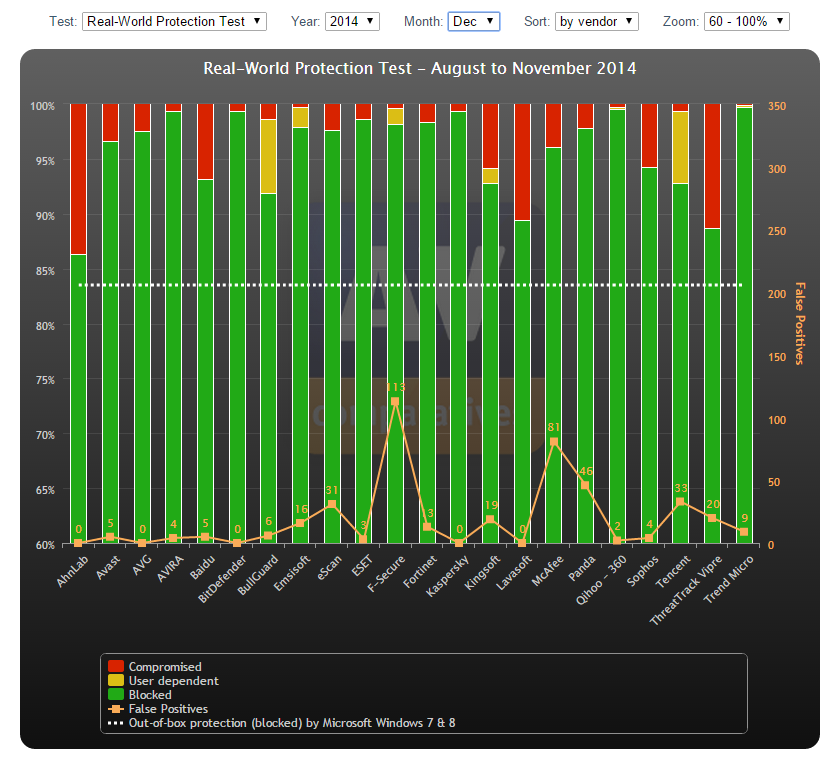The image size is (833, 758).
Task: Open the Year 2014 dropdown
Action: pos(352,22)
